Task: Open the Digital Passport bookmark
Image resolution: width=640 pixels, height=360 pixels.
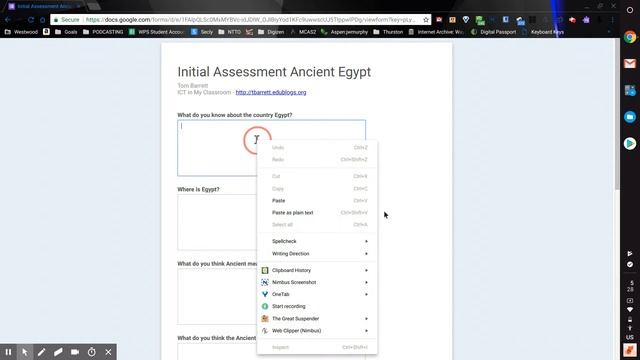Action: pos(493,32)
